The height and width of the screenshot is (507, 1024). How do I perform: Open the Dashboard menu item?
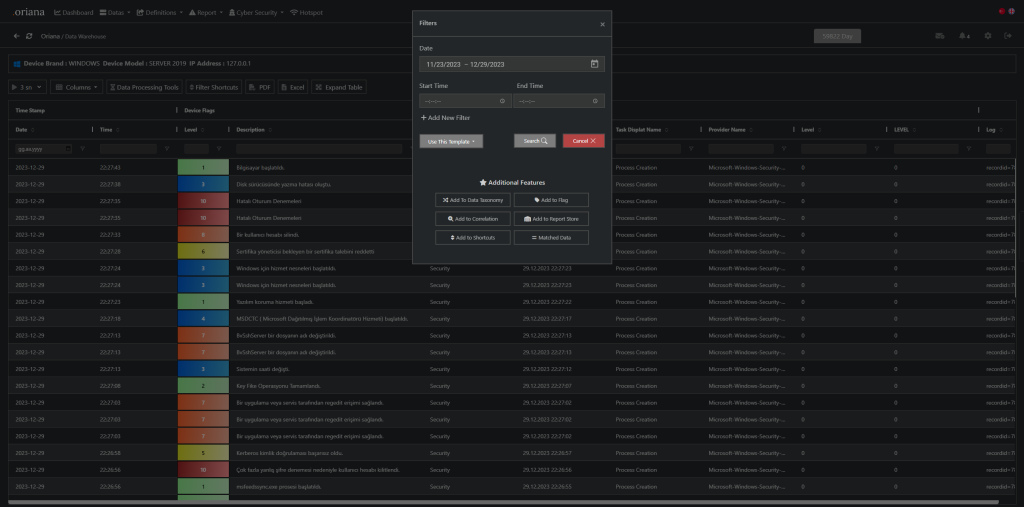coord(73,12)
